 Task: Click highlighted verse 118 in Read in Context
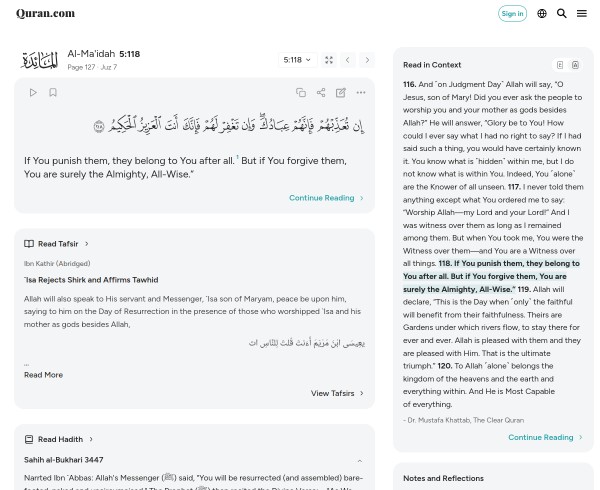tap(491, 276)
